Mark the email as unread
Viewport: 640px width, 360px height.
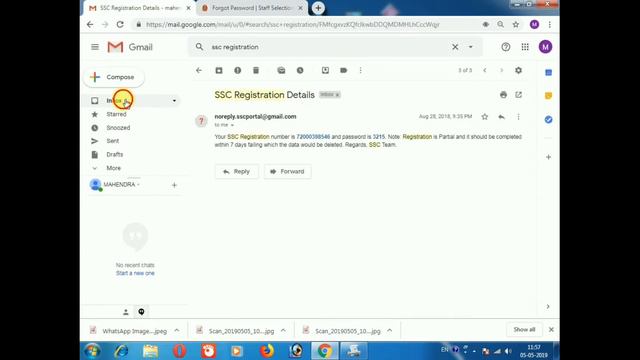281,70
